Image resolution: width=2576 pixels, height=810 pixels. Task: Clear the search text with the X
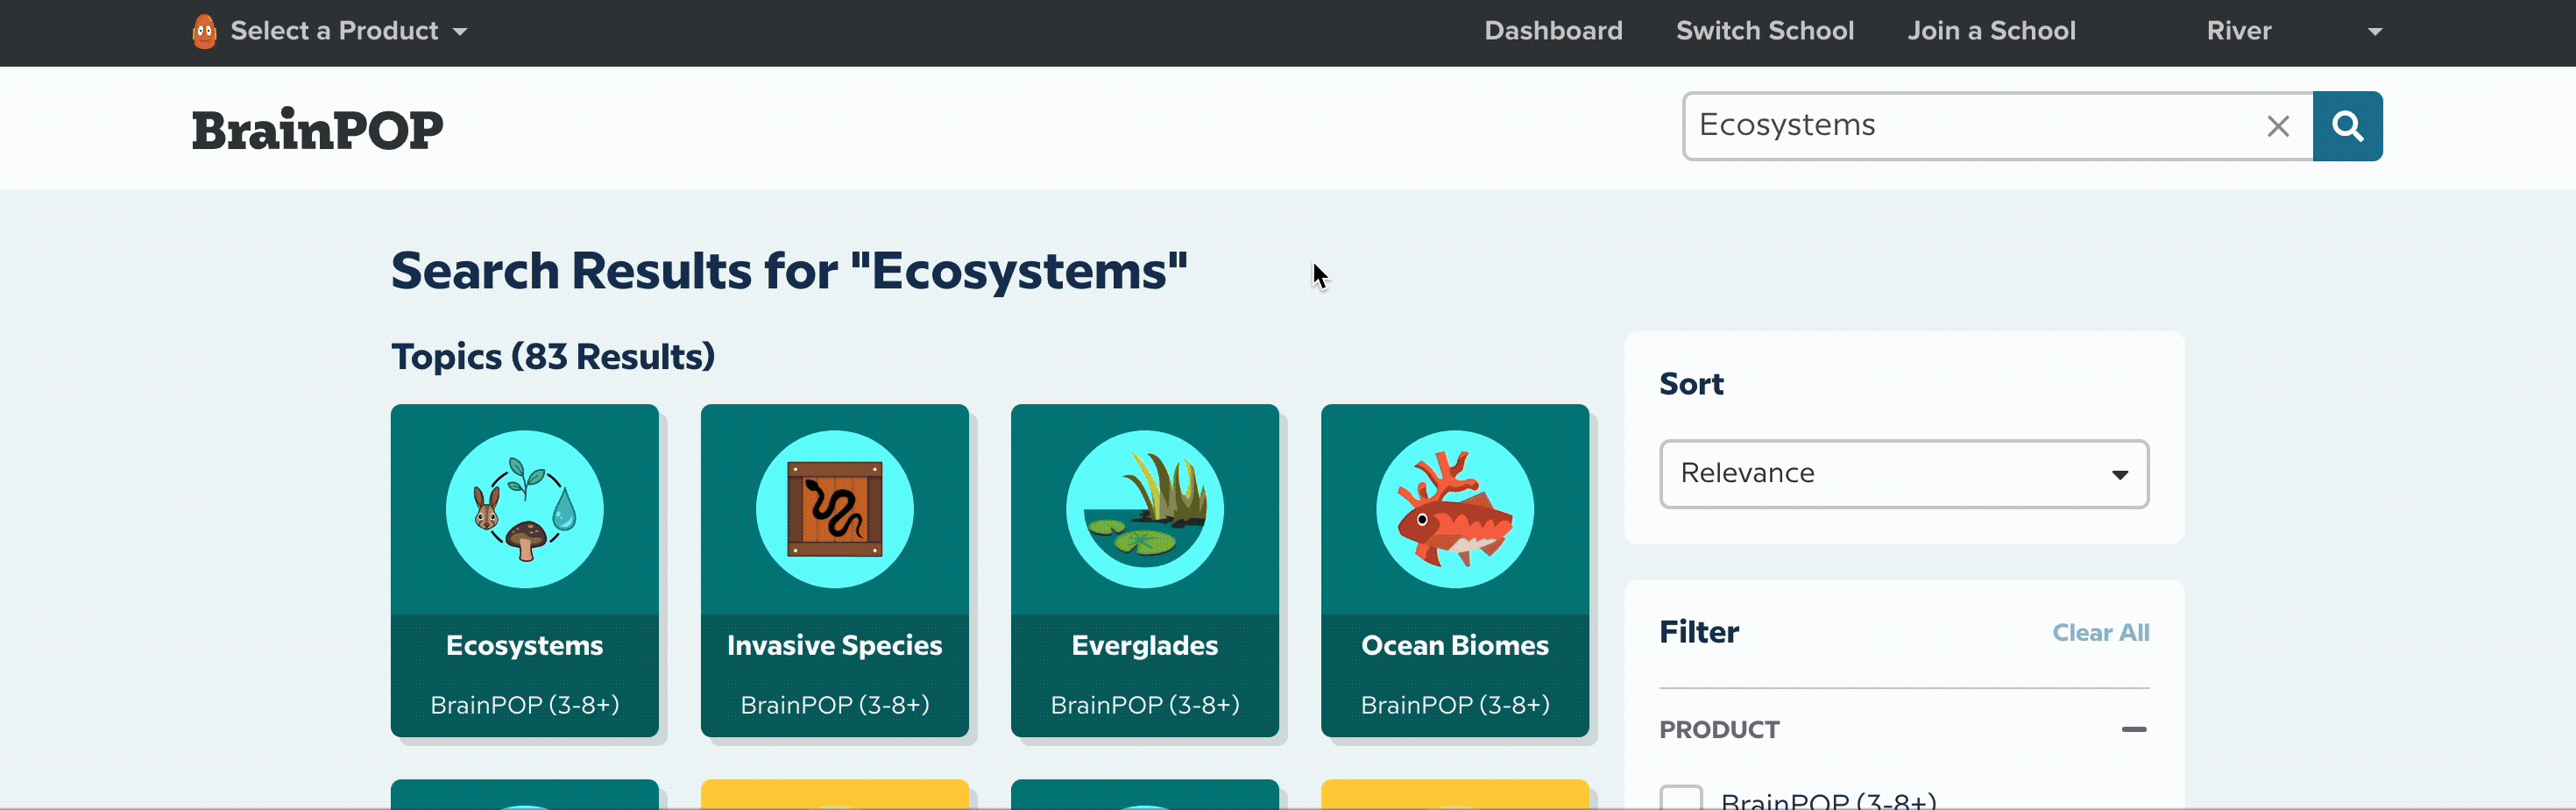pos(2278,126)
